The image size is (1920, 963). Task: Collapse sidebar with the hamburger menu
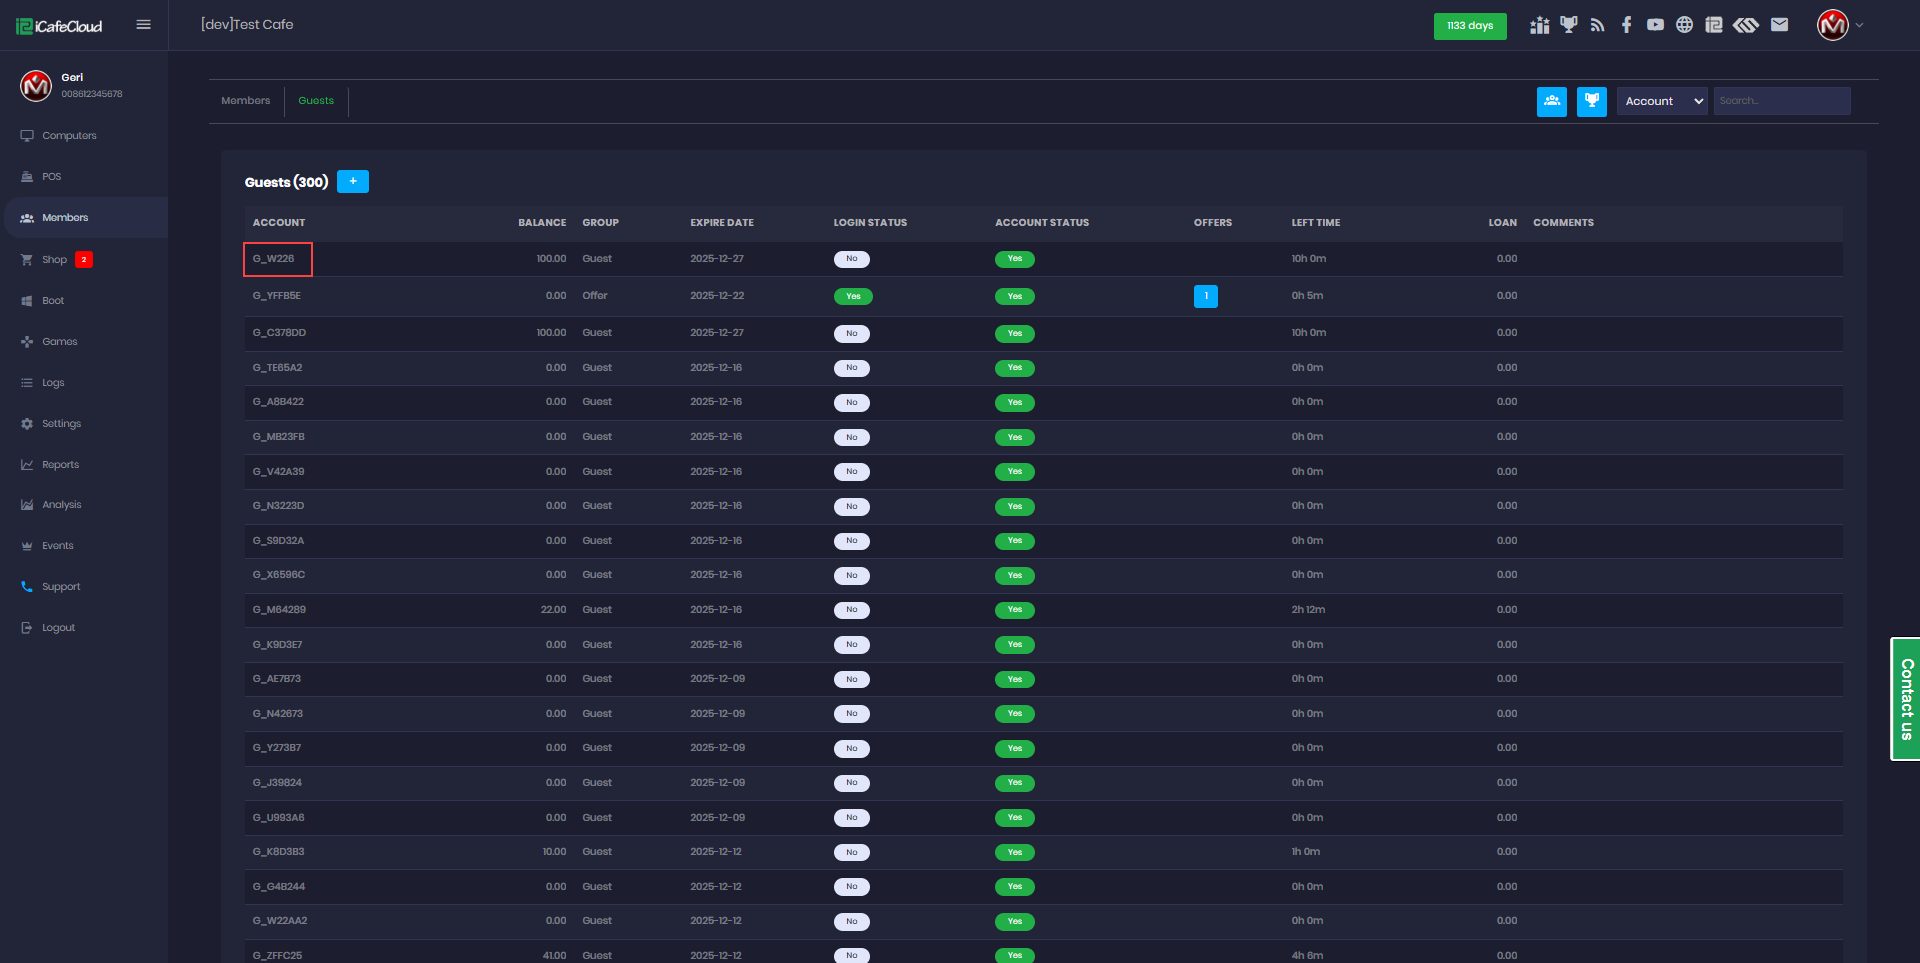click(143, 25)
